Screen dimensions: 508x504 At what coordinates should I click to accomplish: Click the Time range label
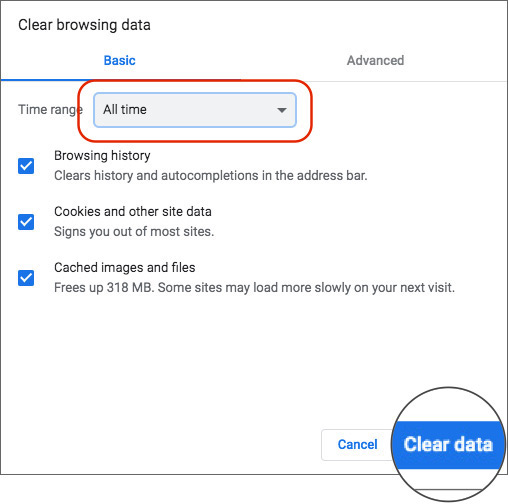pos(50,110)
